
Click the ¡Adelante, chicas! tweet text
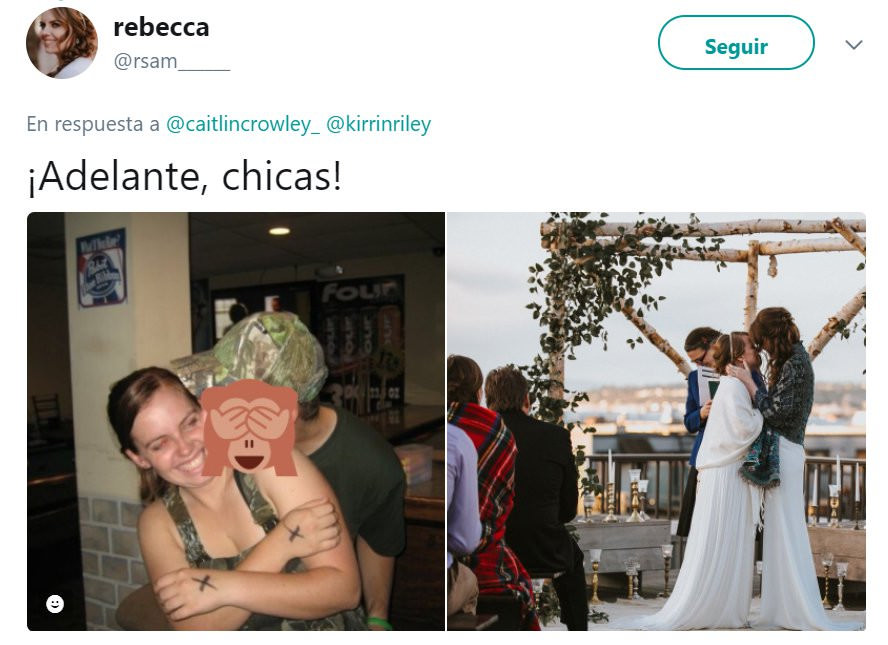point(185,177)
